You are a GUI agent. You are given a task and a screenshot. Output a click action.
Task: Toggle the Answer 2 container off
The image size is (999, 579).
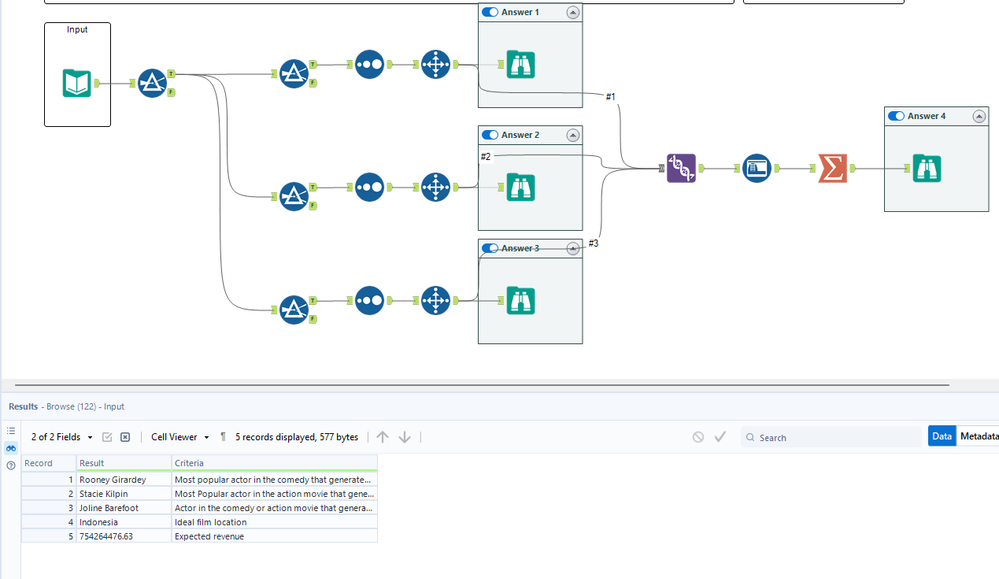click(490, 135)
